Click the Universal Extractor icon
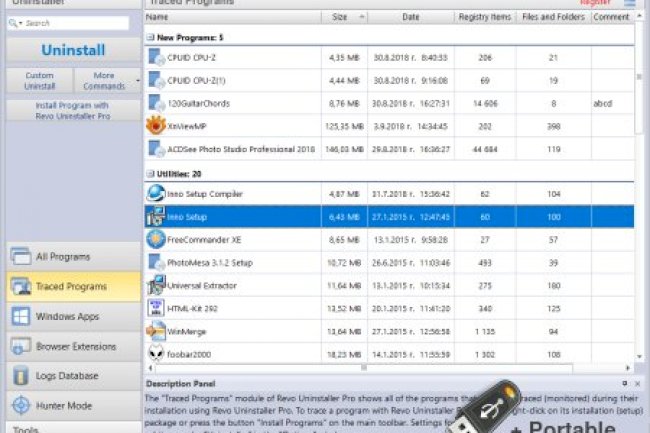This screenshot has width=650, height=433. coord(156,285)
